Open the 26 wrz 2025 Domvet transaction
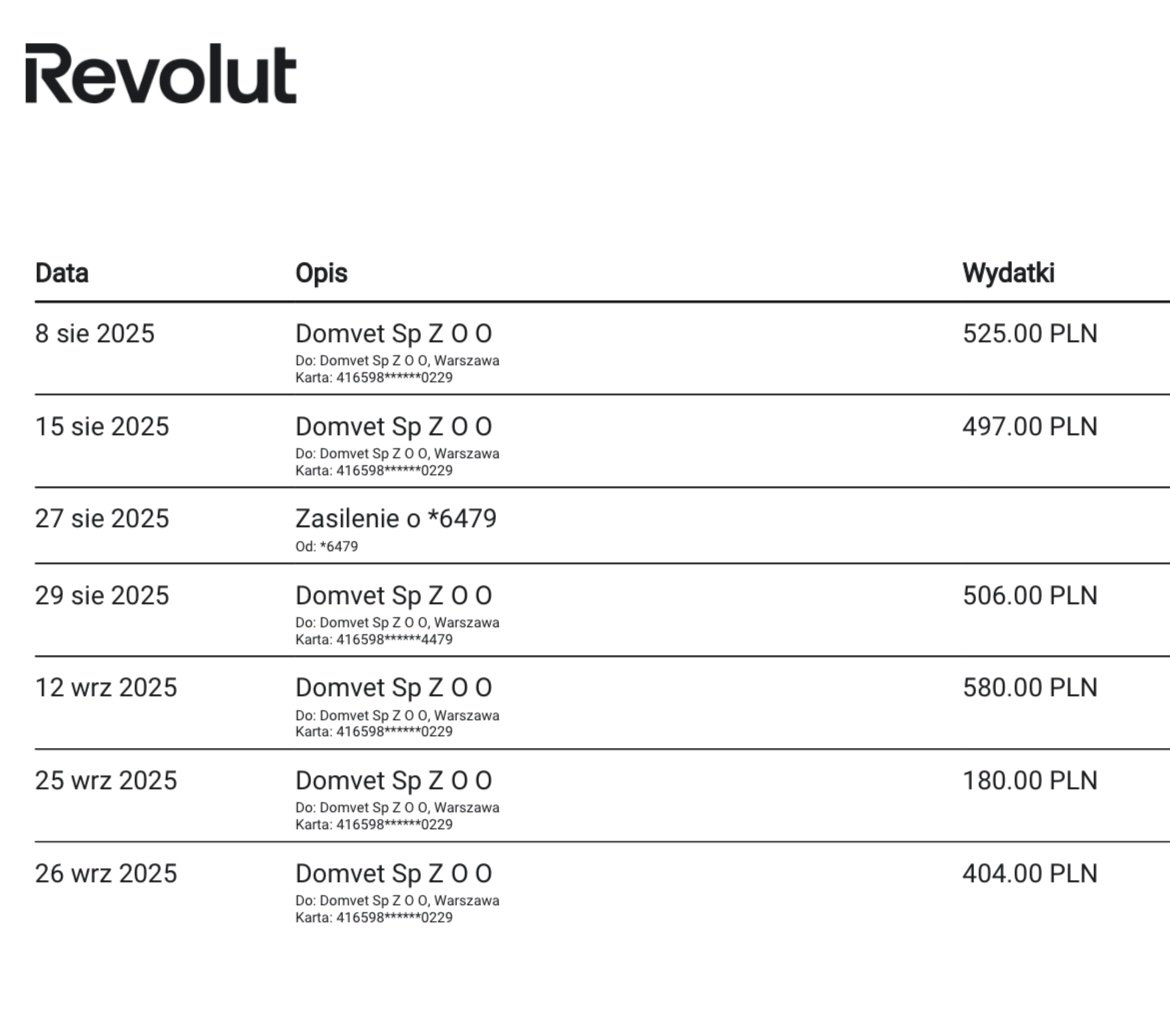 (602, 888)
